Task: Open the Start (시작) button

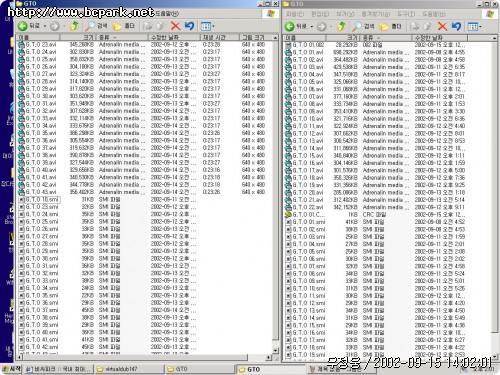Action: 12,369
